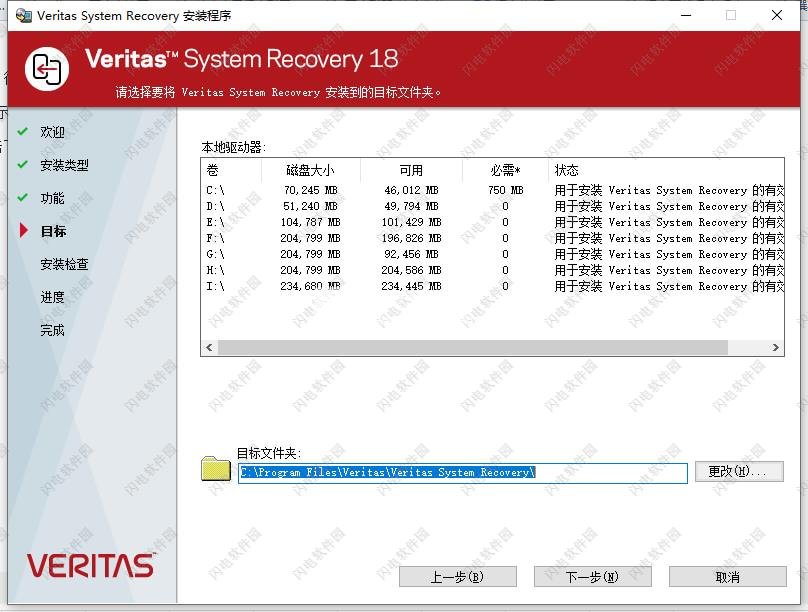The height and width of the screenshot is (612, 808).
Task: Select the E:\ drive row
Action: click(493, 222)
